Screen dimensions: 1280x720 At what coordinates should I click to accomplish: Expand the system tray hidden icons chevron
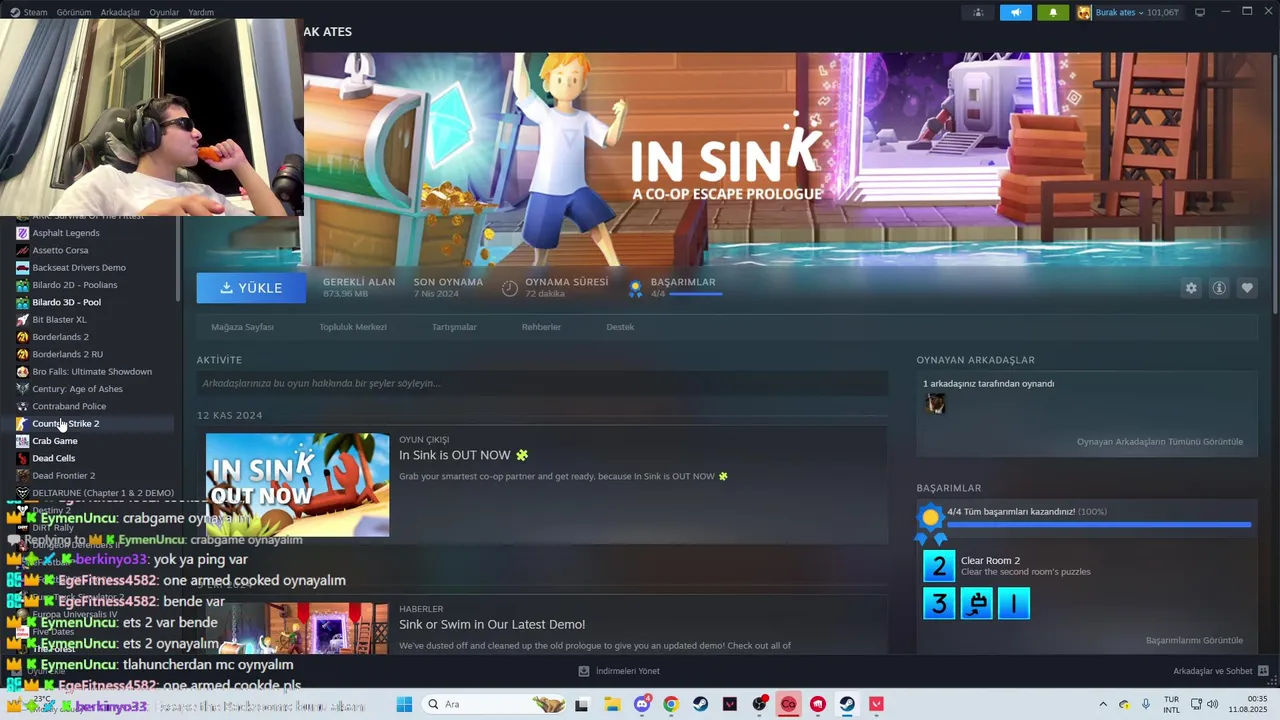coord(1103,704)
